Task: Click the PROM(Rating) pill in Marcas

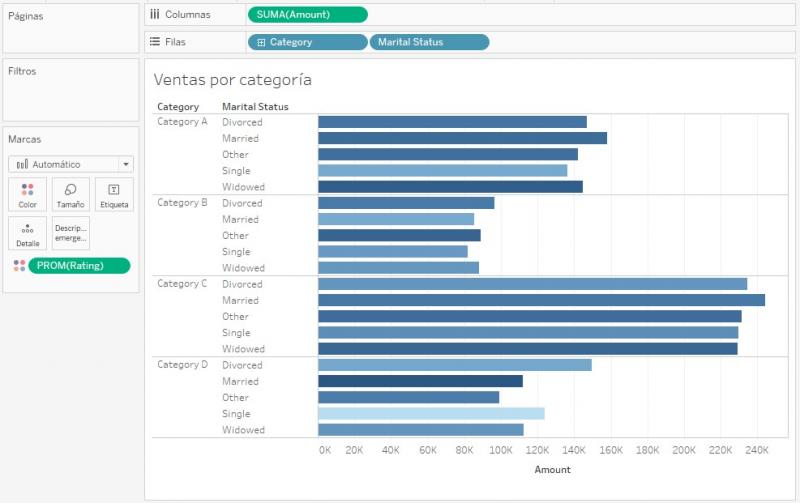Action: (x=79, y=265)
